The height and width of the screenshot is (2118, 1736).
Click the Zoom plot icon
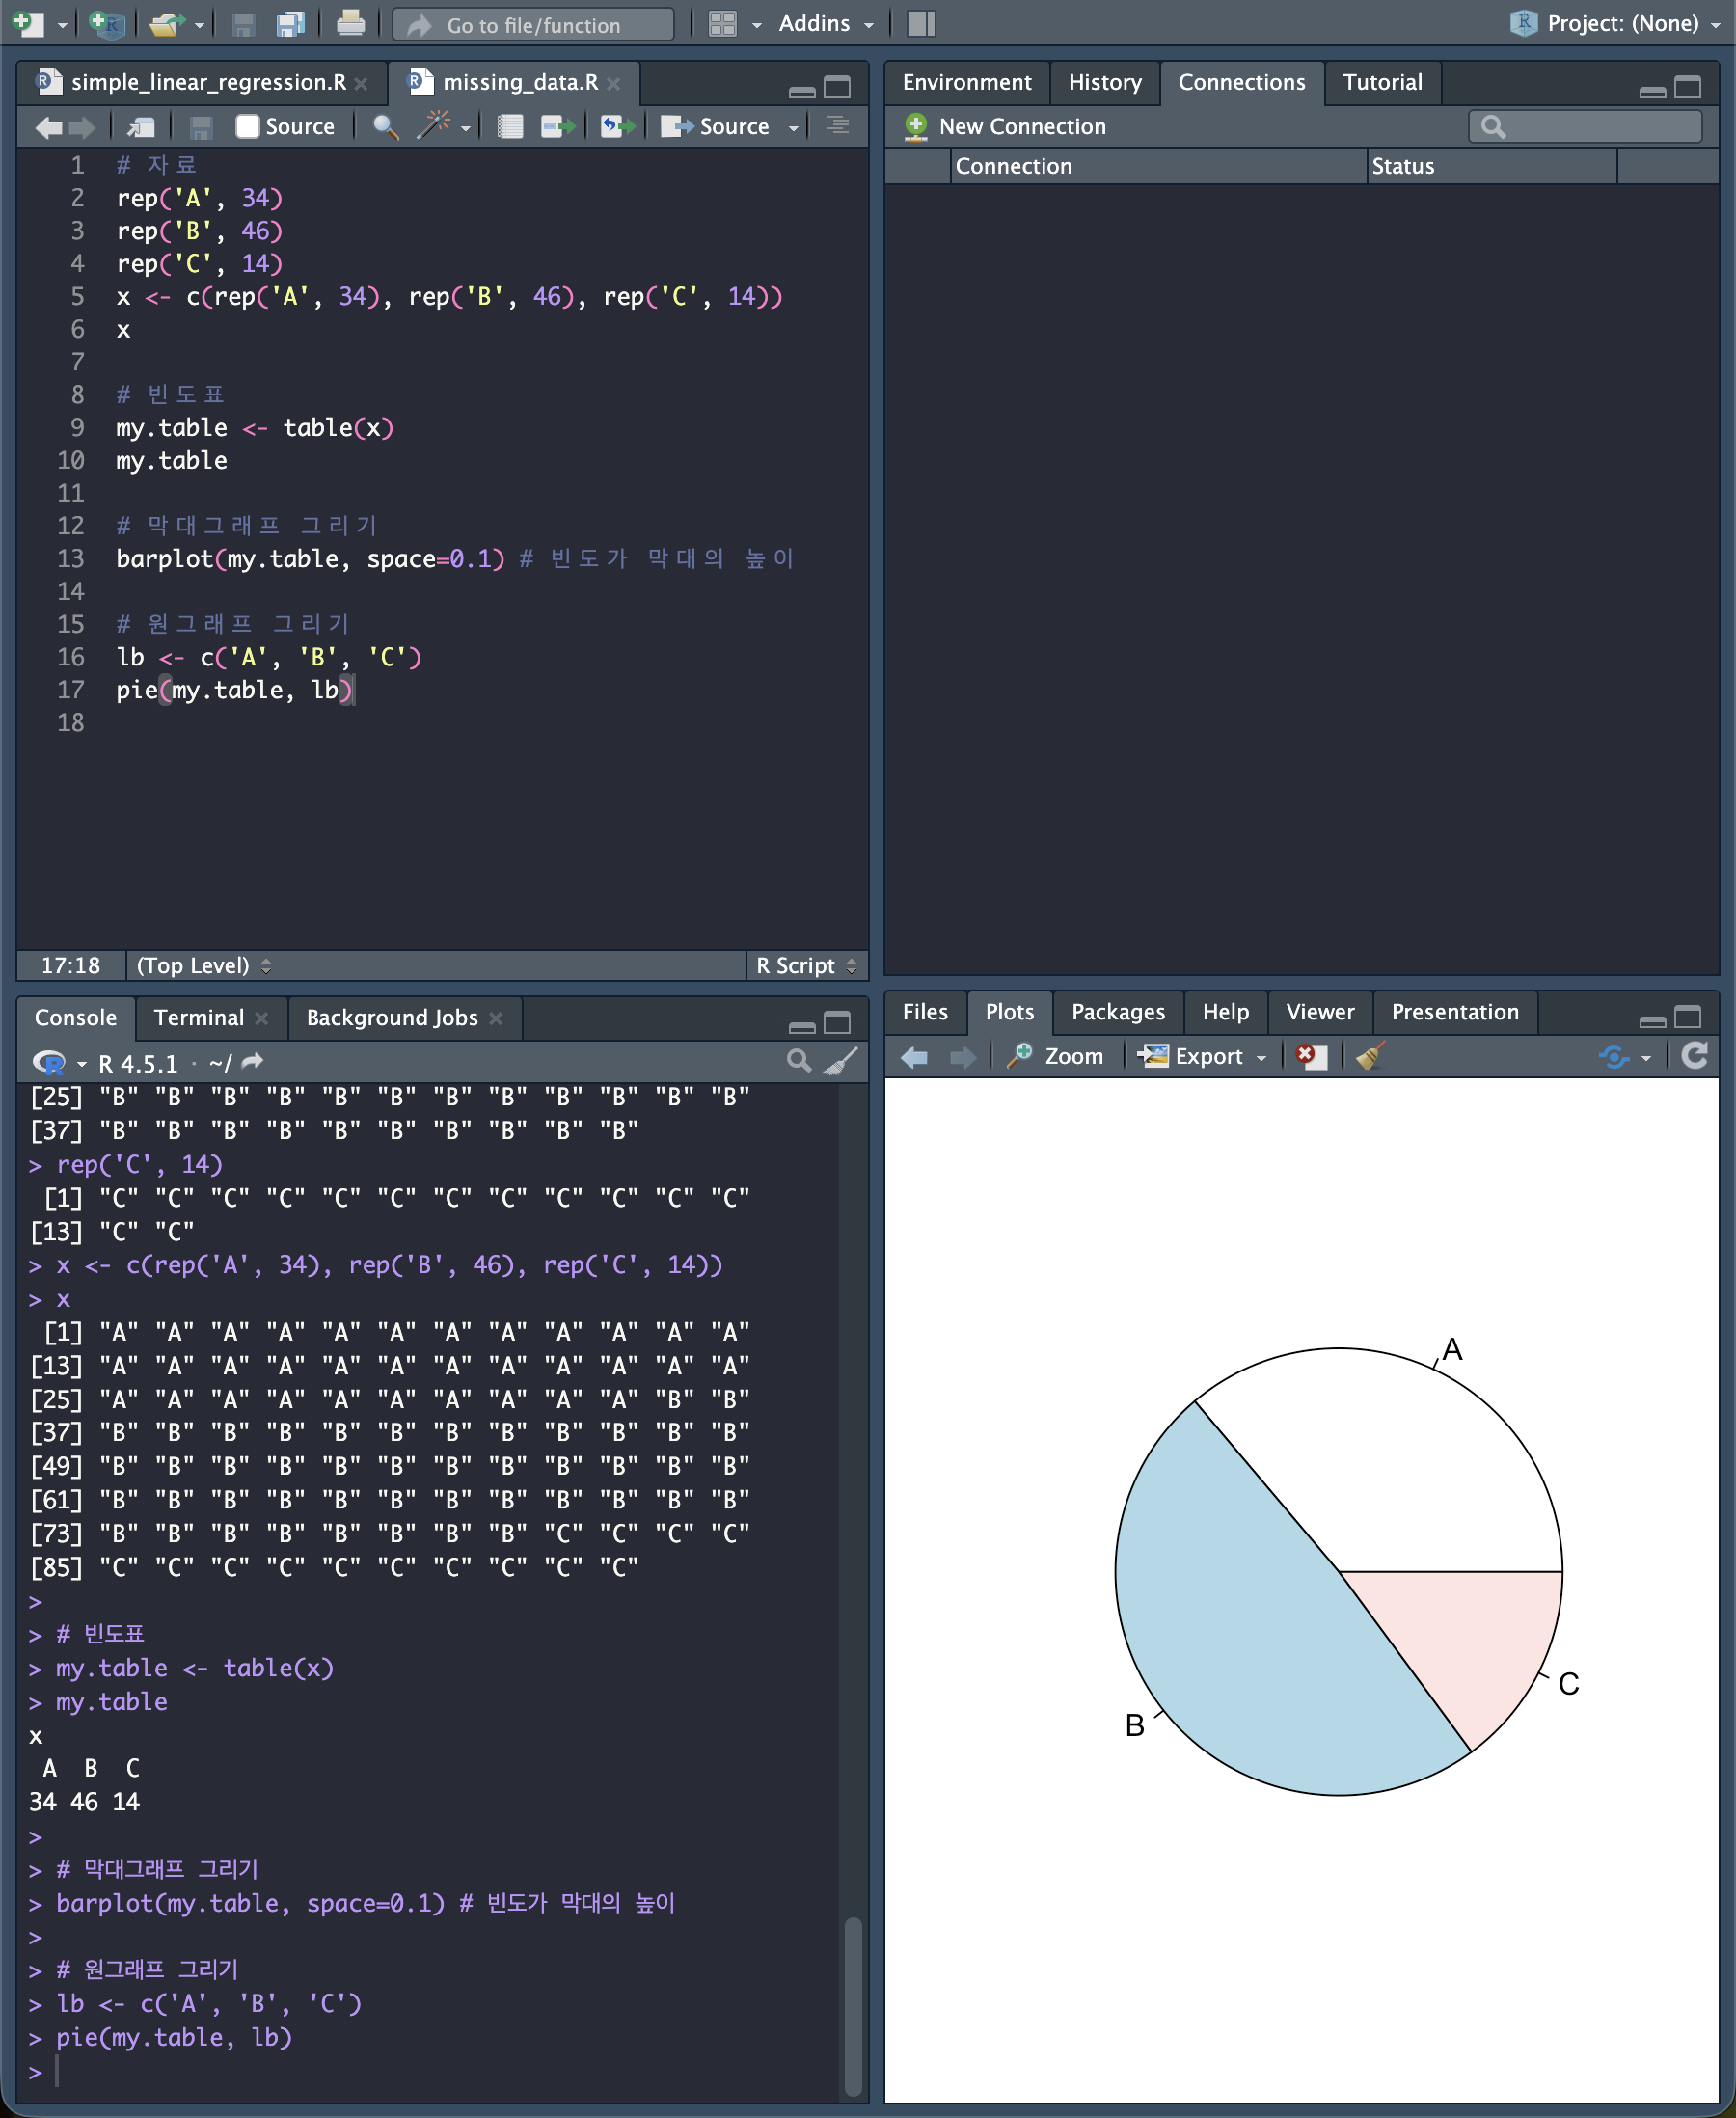point(1056,1056)
